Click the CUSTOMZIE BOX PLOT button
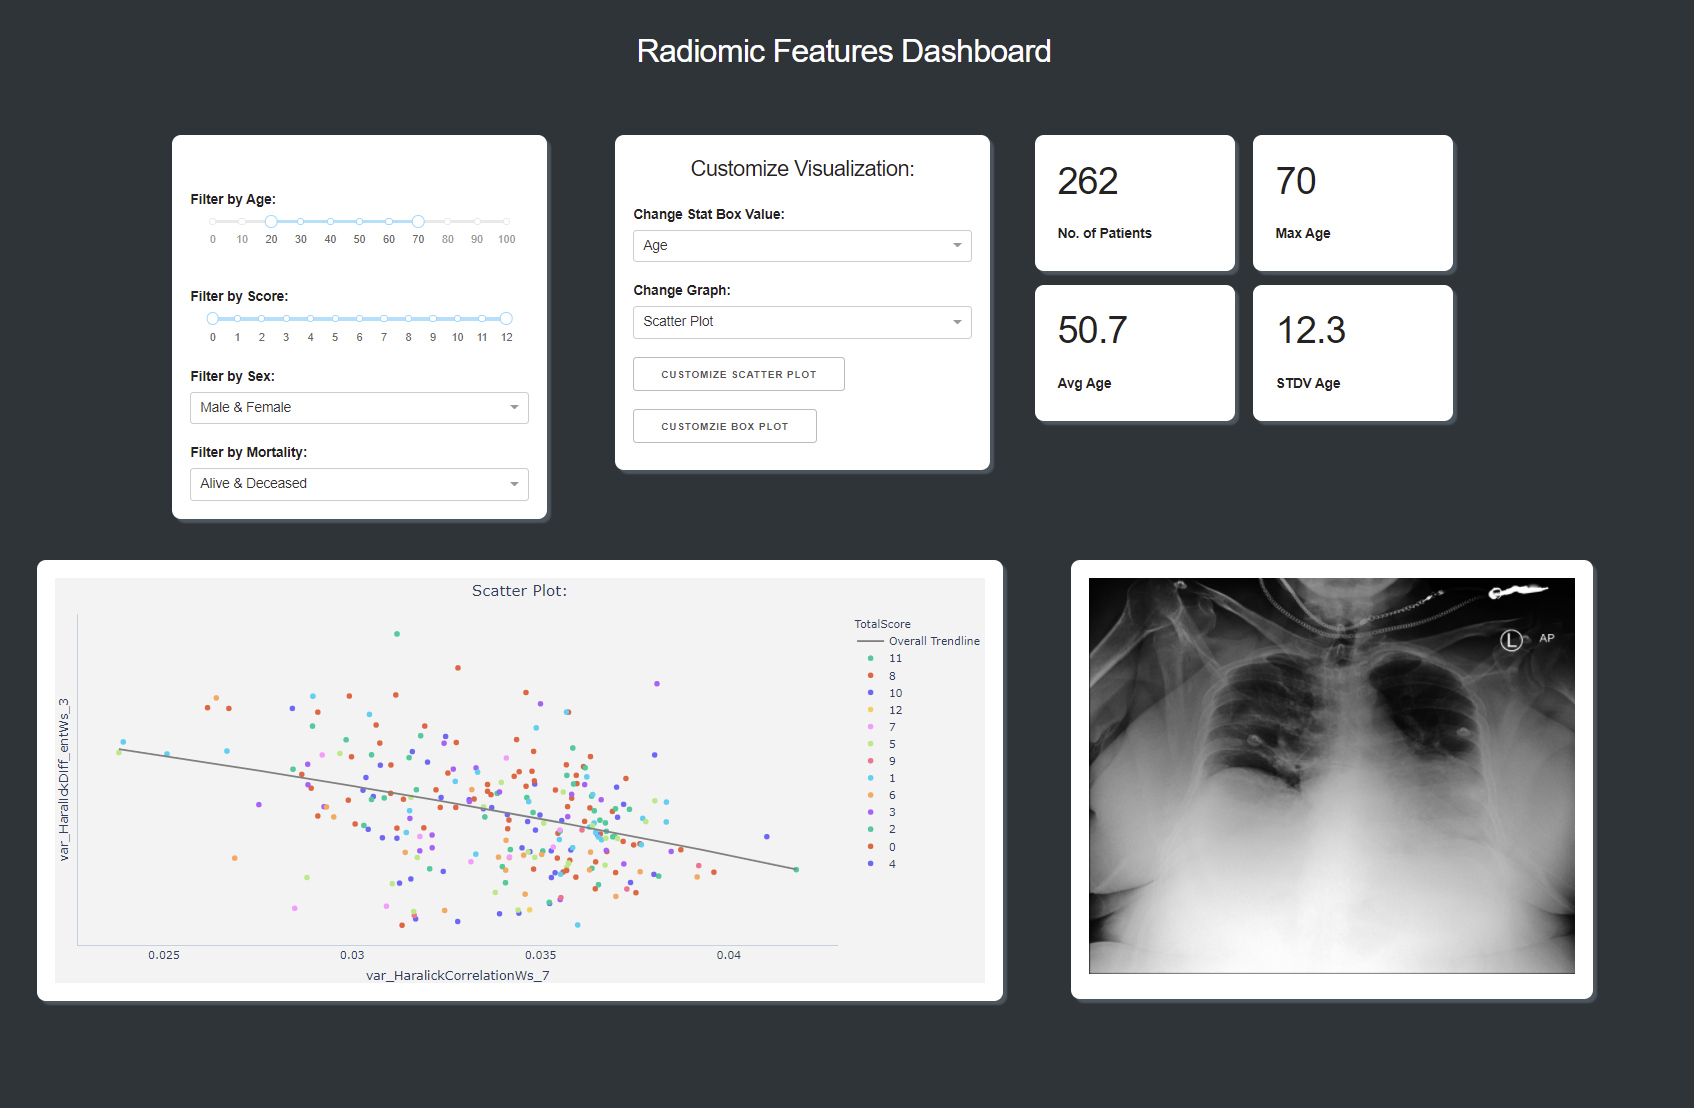This screenshot has width=1694, height=1108. 724,426
